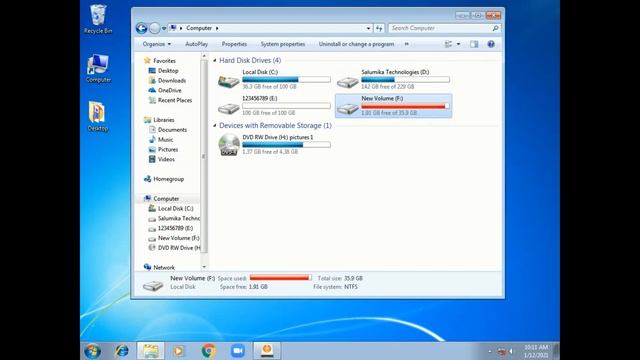Click the orange app taskbar icon

click(x=267, y=351)
